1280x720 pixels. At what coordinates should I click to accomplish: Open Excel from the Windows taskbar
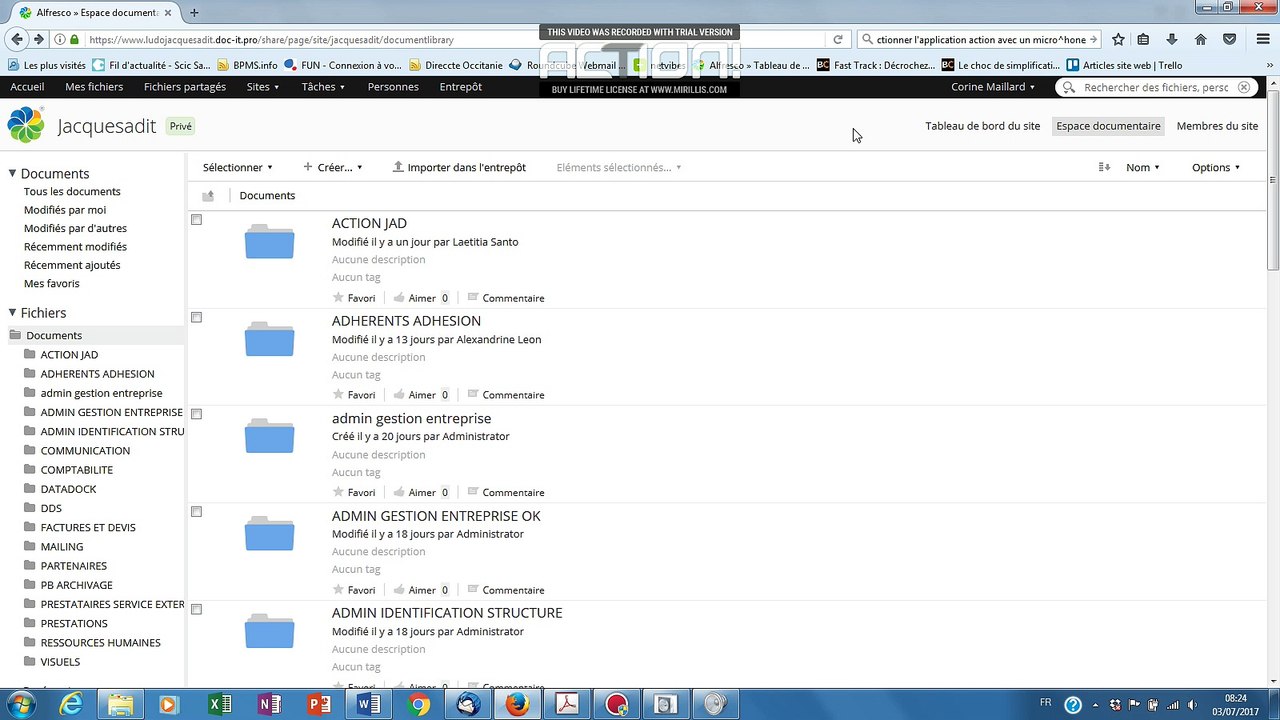click(220, 705)
